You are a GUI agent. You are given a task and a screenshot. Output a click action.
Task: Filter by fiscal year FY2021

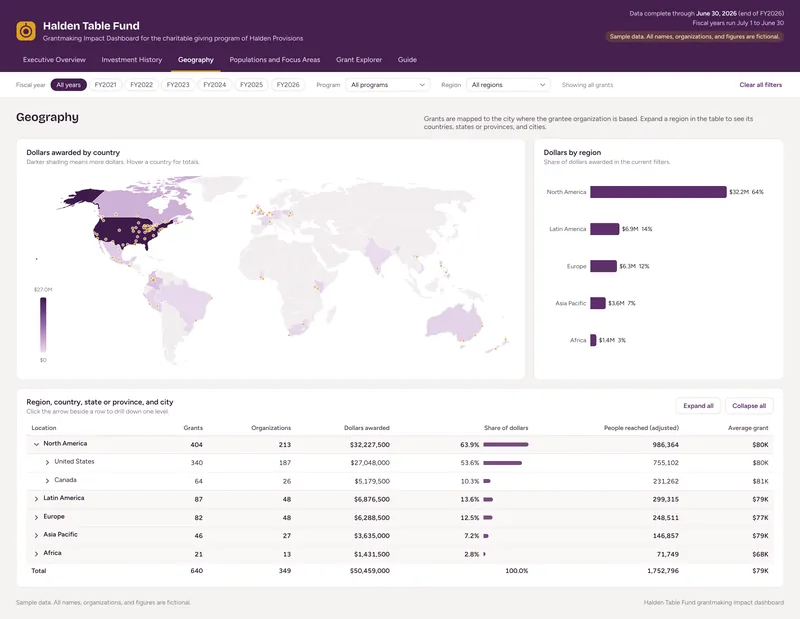click(x=106, y=85)
